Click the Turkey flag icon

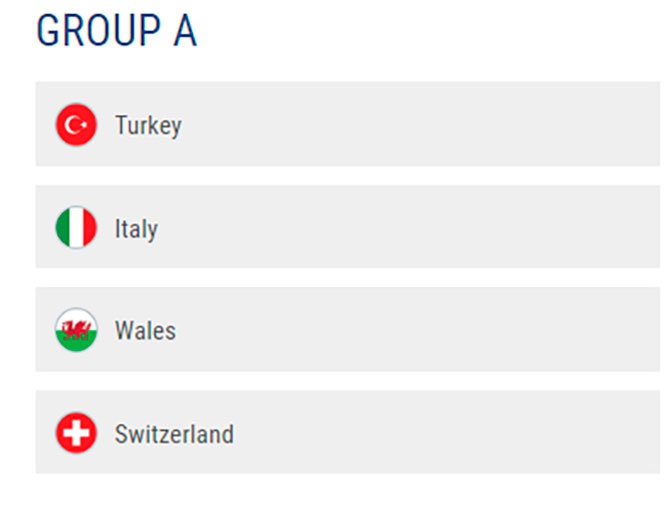click(76, 124)
